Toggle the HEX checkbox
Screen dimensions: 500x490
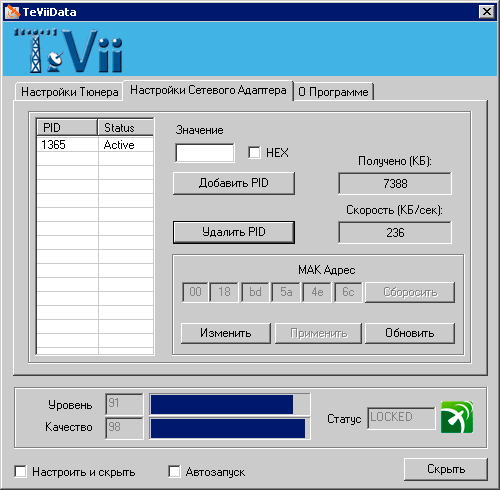coord(254,153)
